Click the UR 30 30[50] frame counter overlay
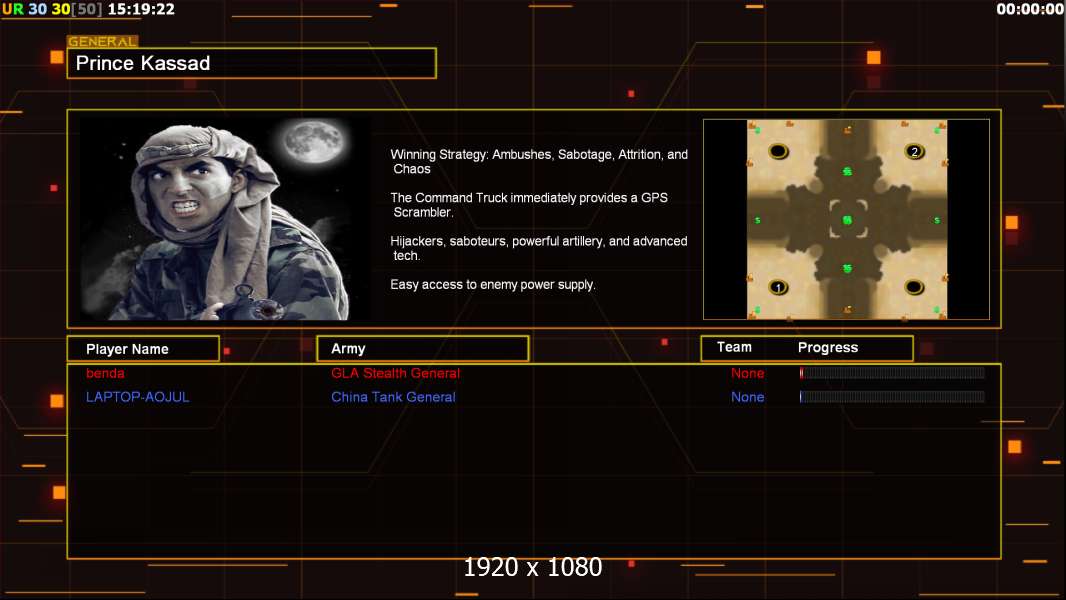Image resolution: width=1066 pixels, height=600 pixels. pos(52,10)
